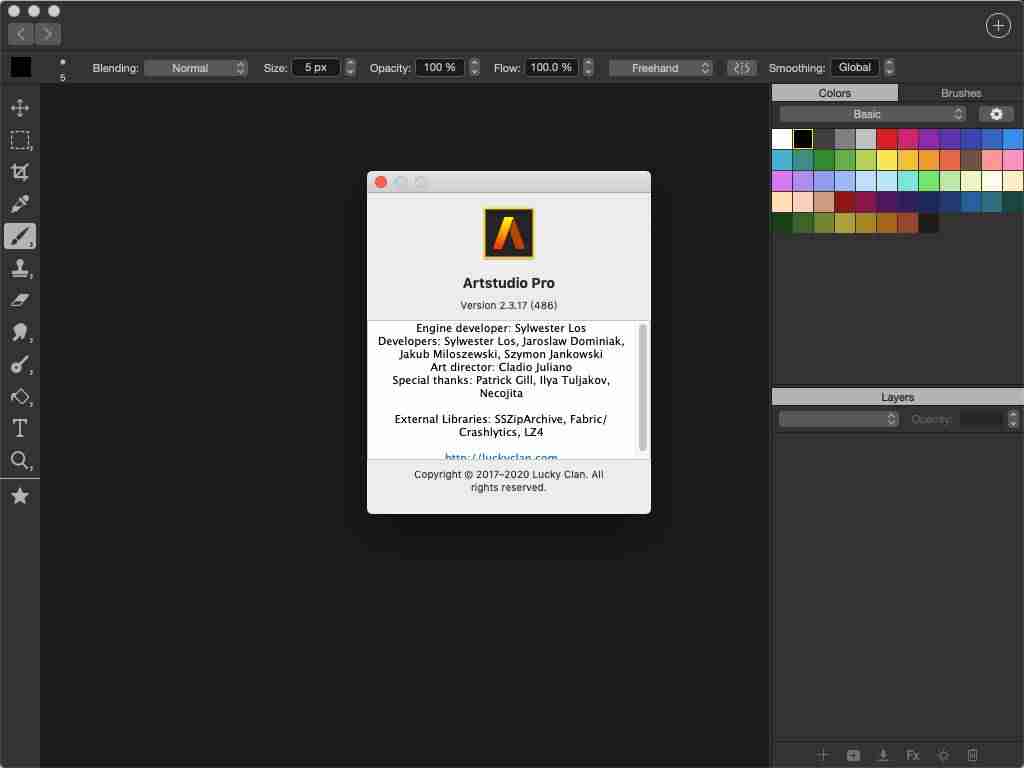This screenshot has width=1024, height=768.
Task: Click the foreground color black swatch in toolbar
Action: [x=21, y=67]
